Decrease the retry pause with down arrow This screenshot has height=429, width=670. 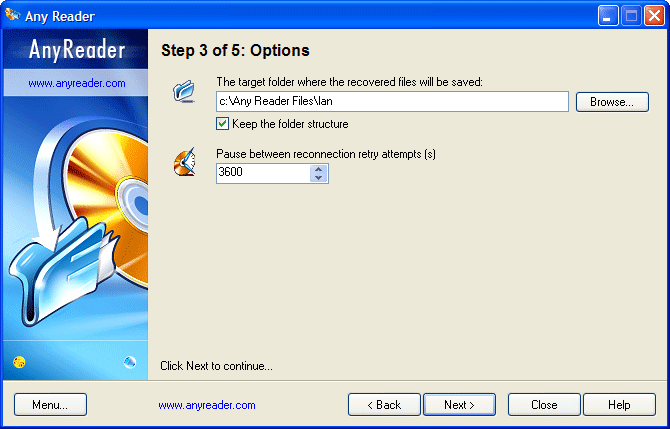pos(318,178)
